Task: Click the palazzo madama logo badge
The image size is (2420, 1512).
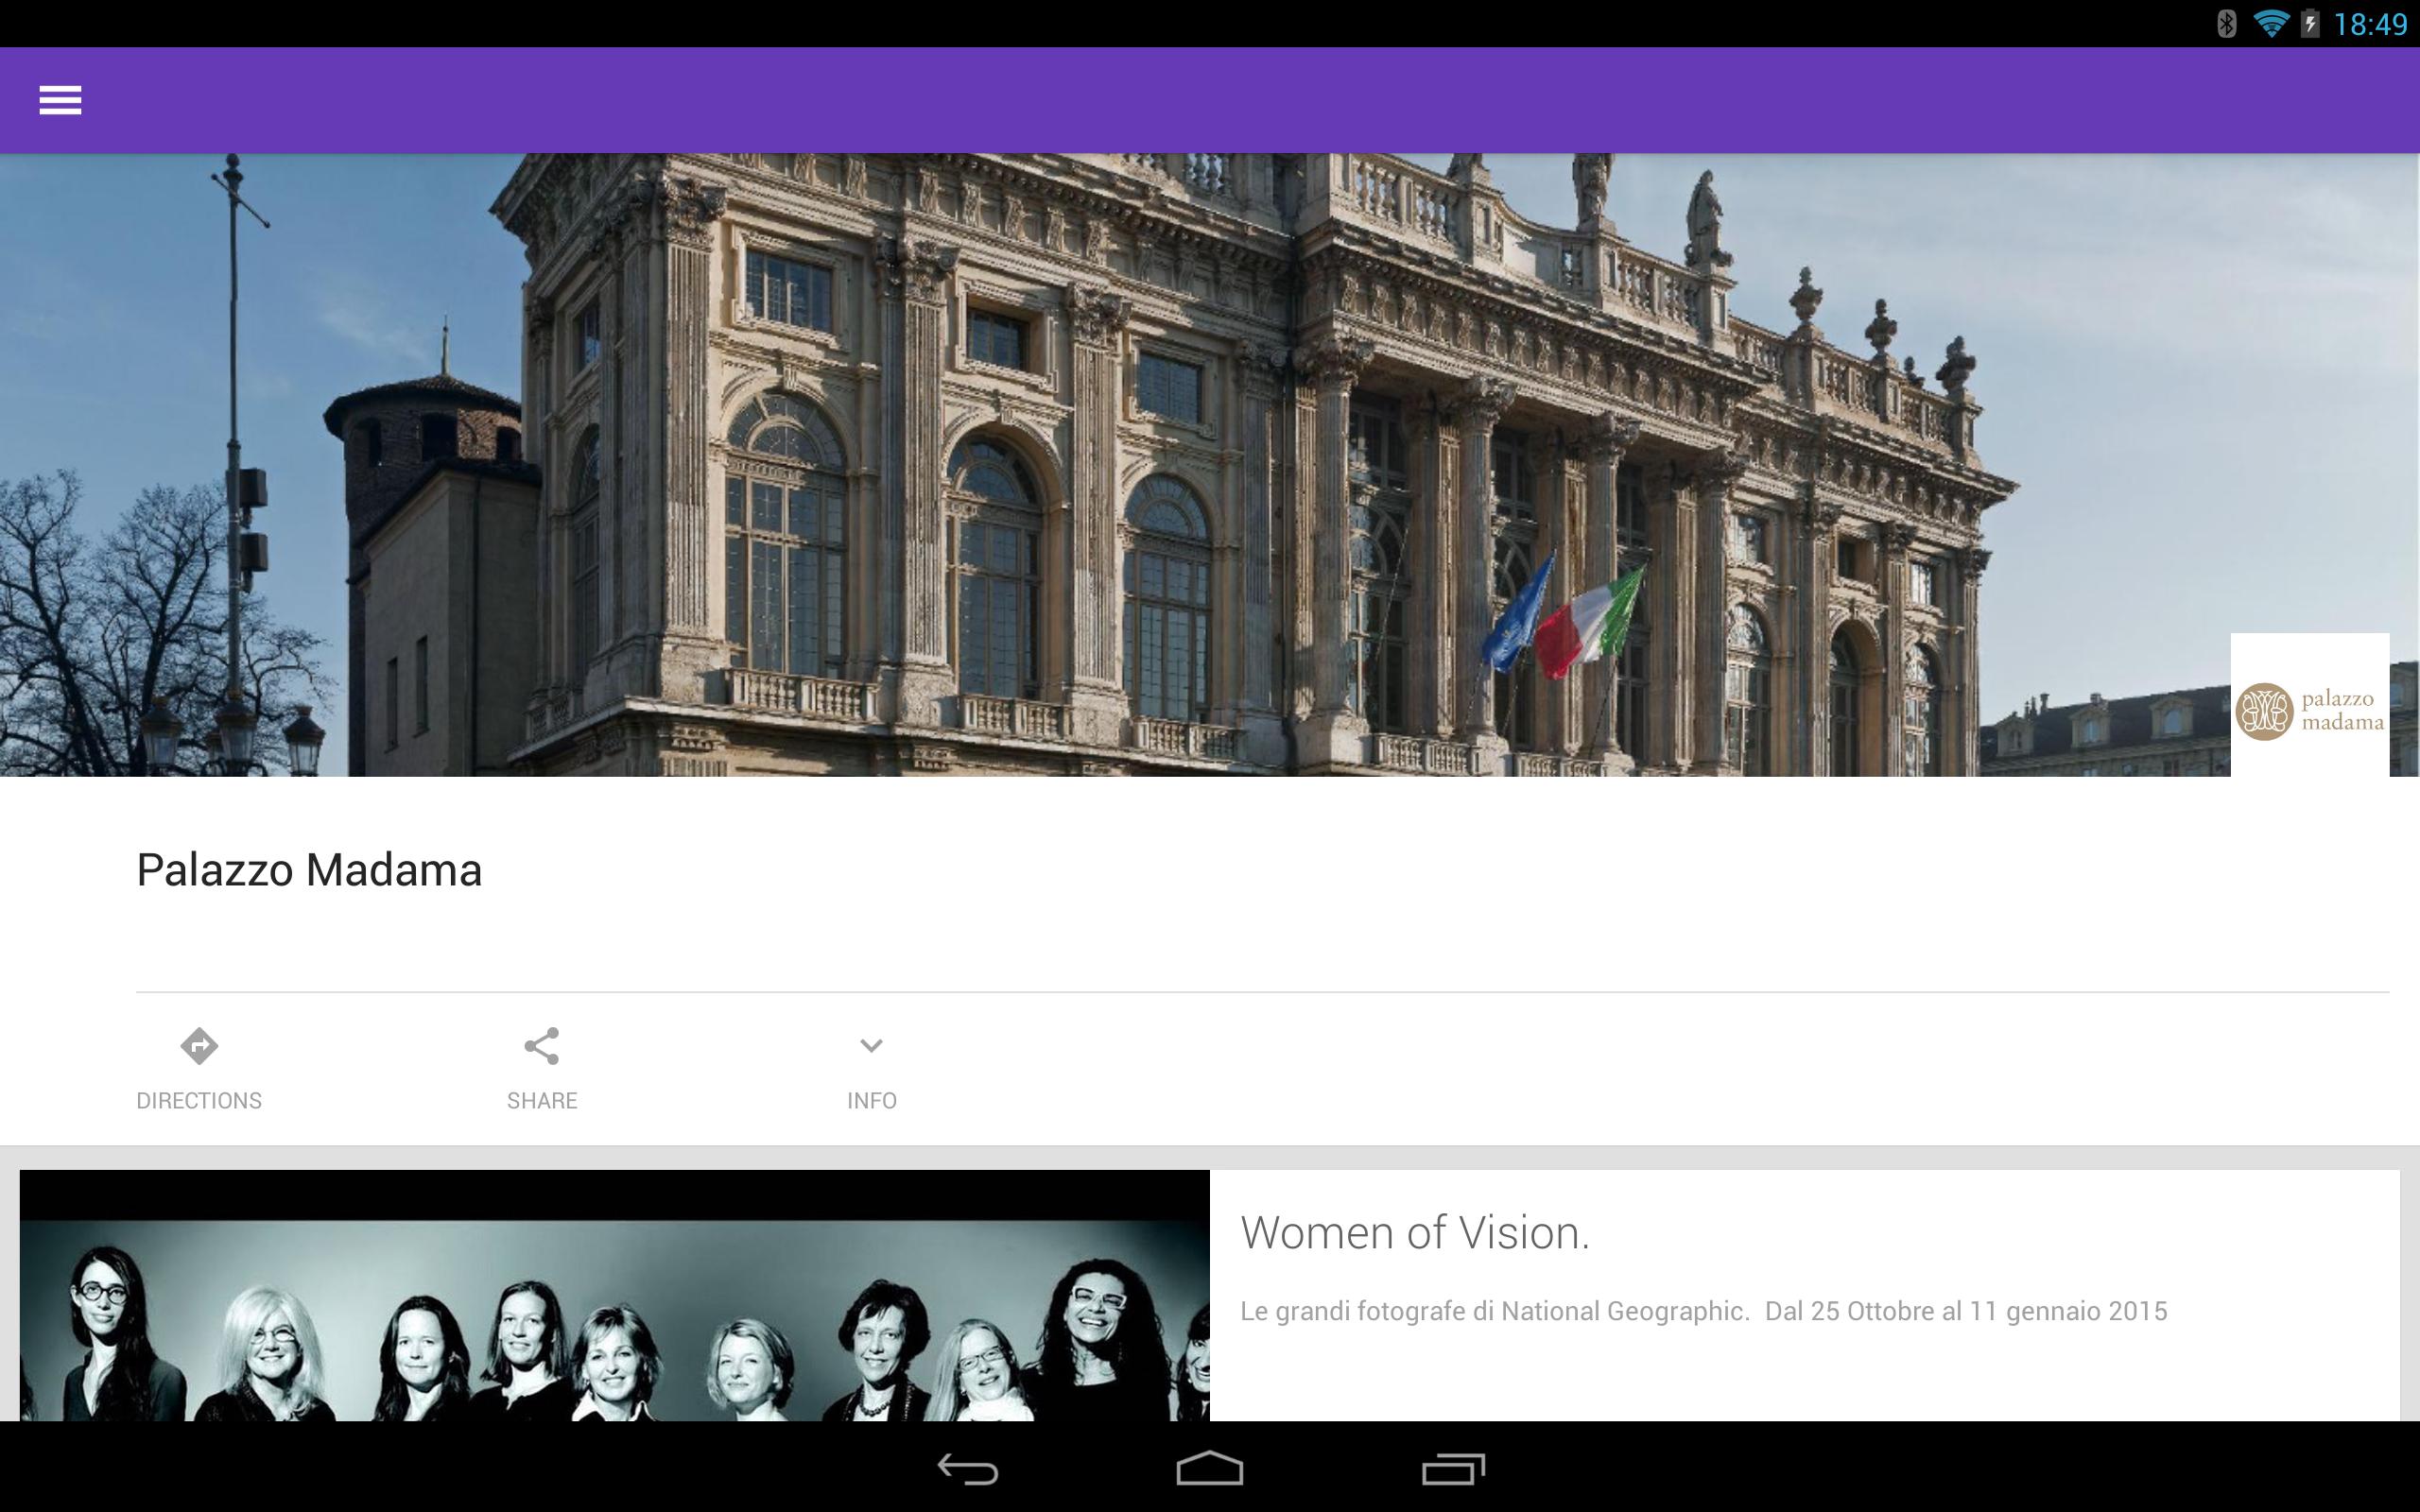Action: (x=2309, y=706)
